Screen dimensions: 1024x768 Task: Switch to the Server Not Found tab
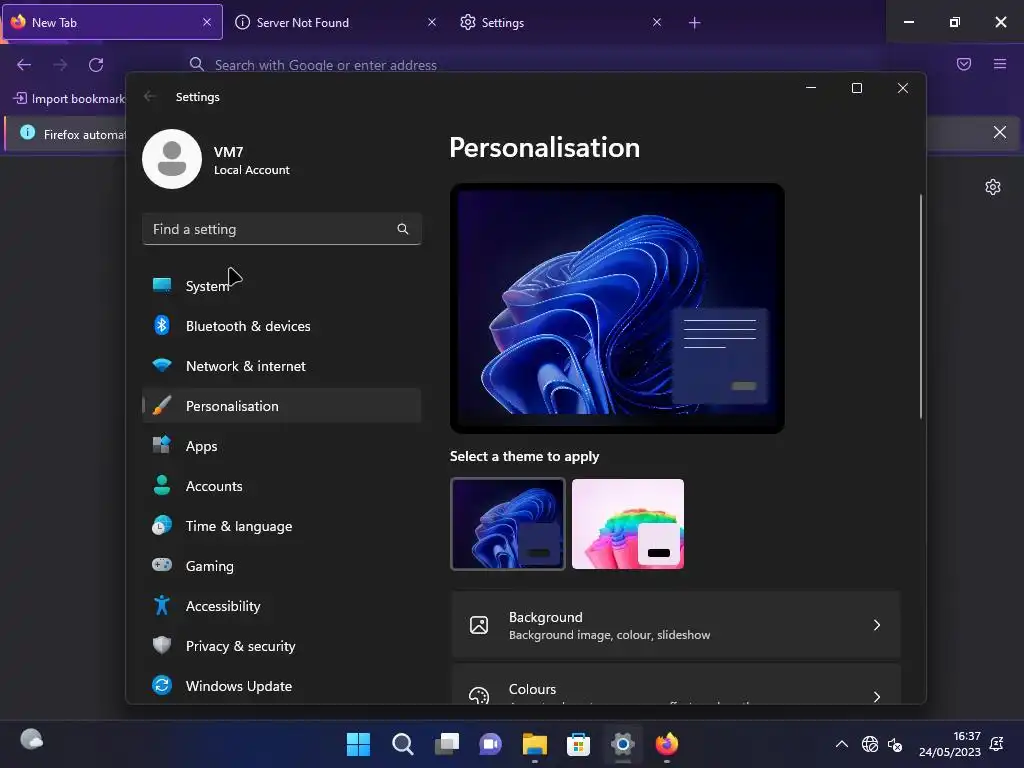pyautogui.click(x=336, y=22)
